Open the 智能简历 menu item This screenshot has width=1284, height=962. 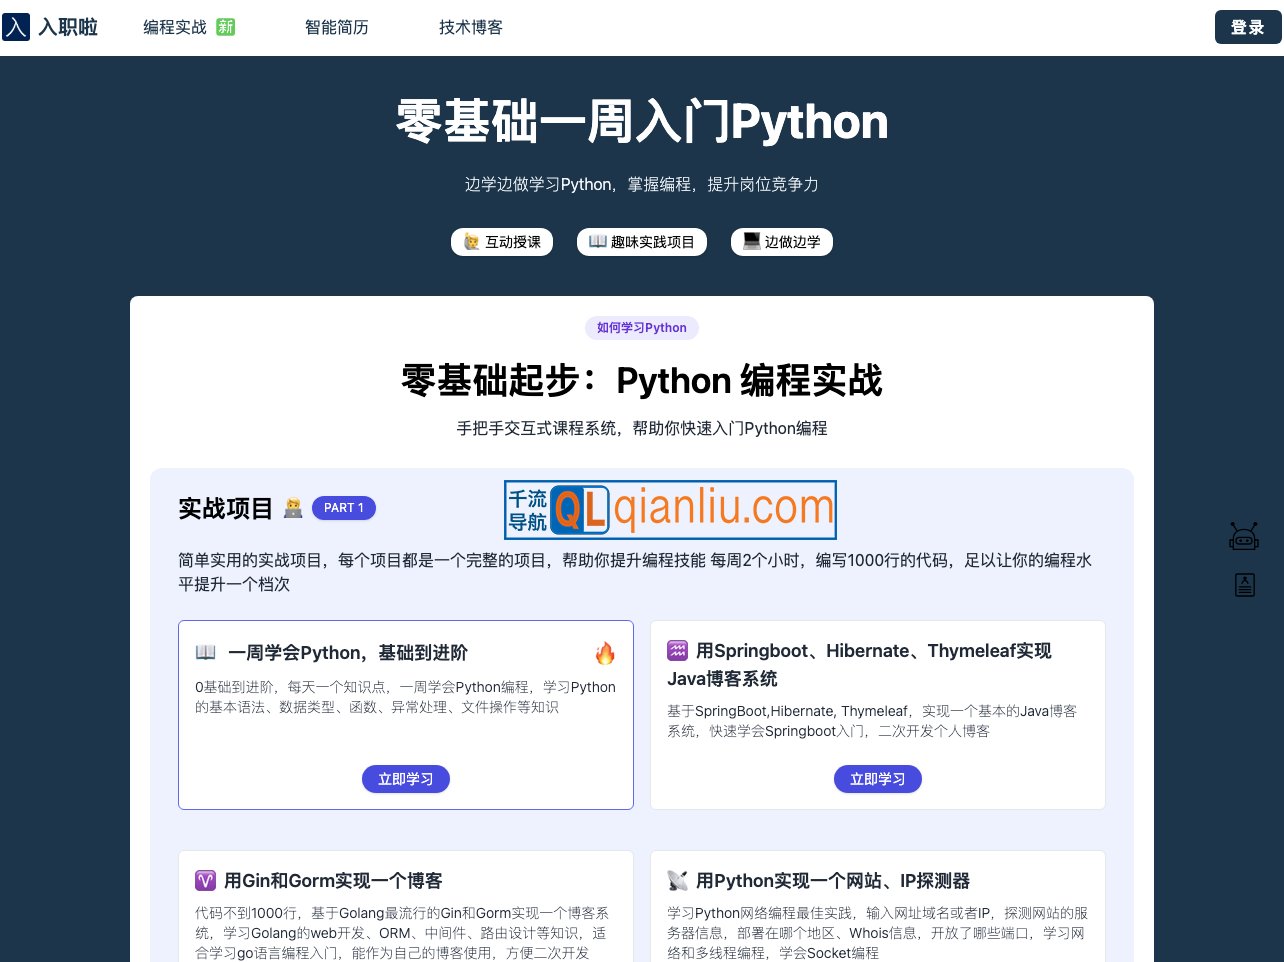tap(336, 27)
